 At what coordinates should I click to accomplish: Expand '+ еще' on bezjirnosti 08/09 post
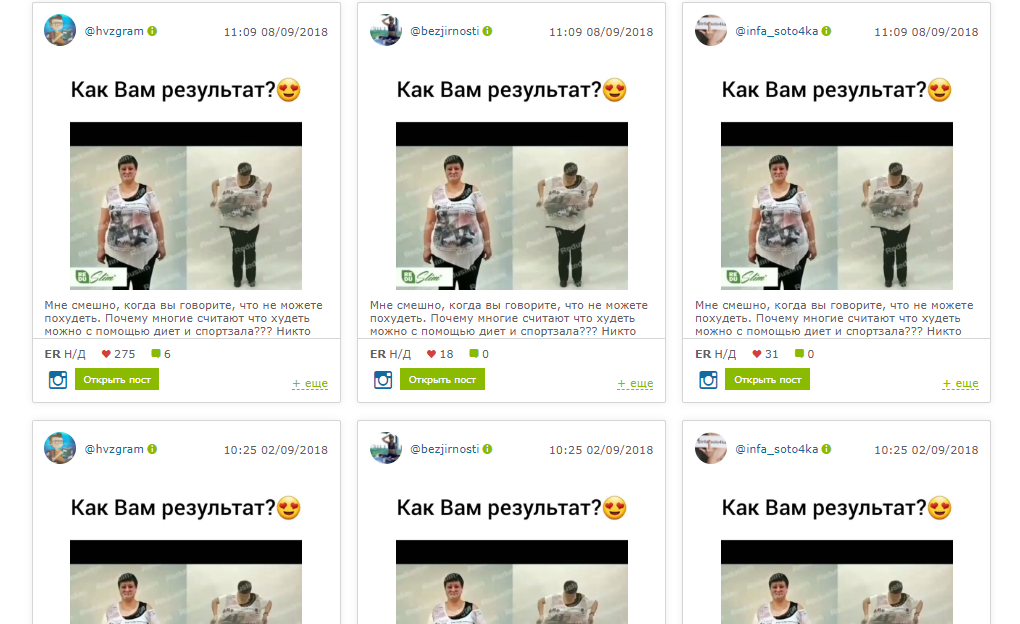coord(635,383)
